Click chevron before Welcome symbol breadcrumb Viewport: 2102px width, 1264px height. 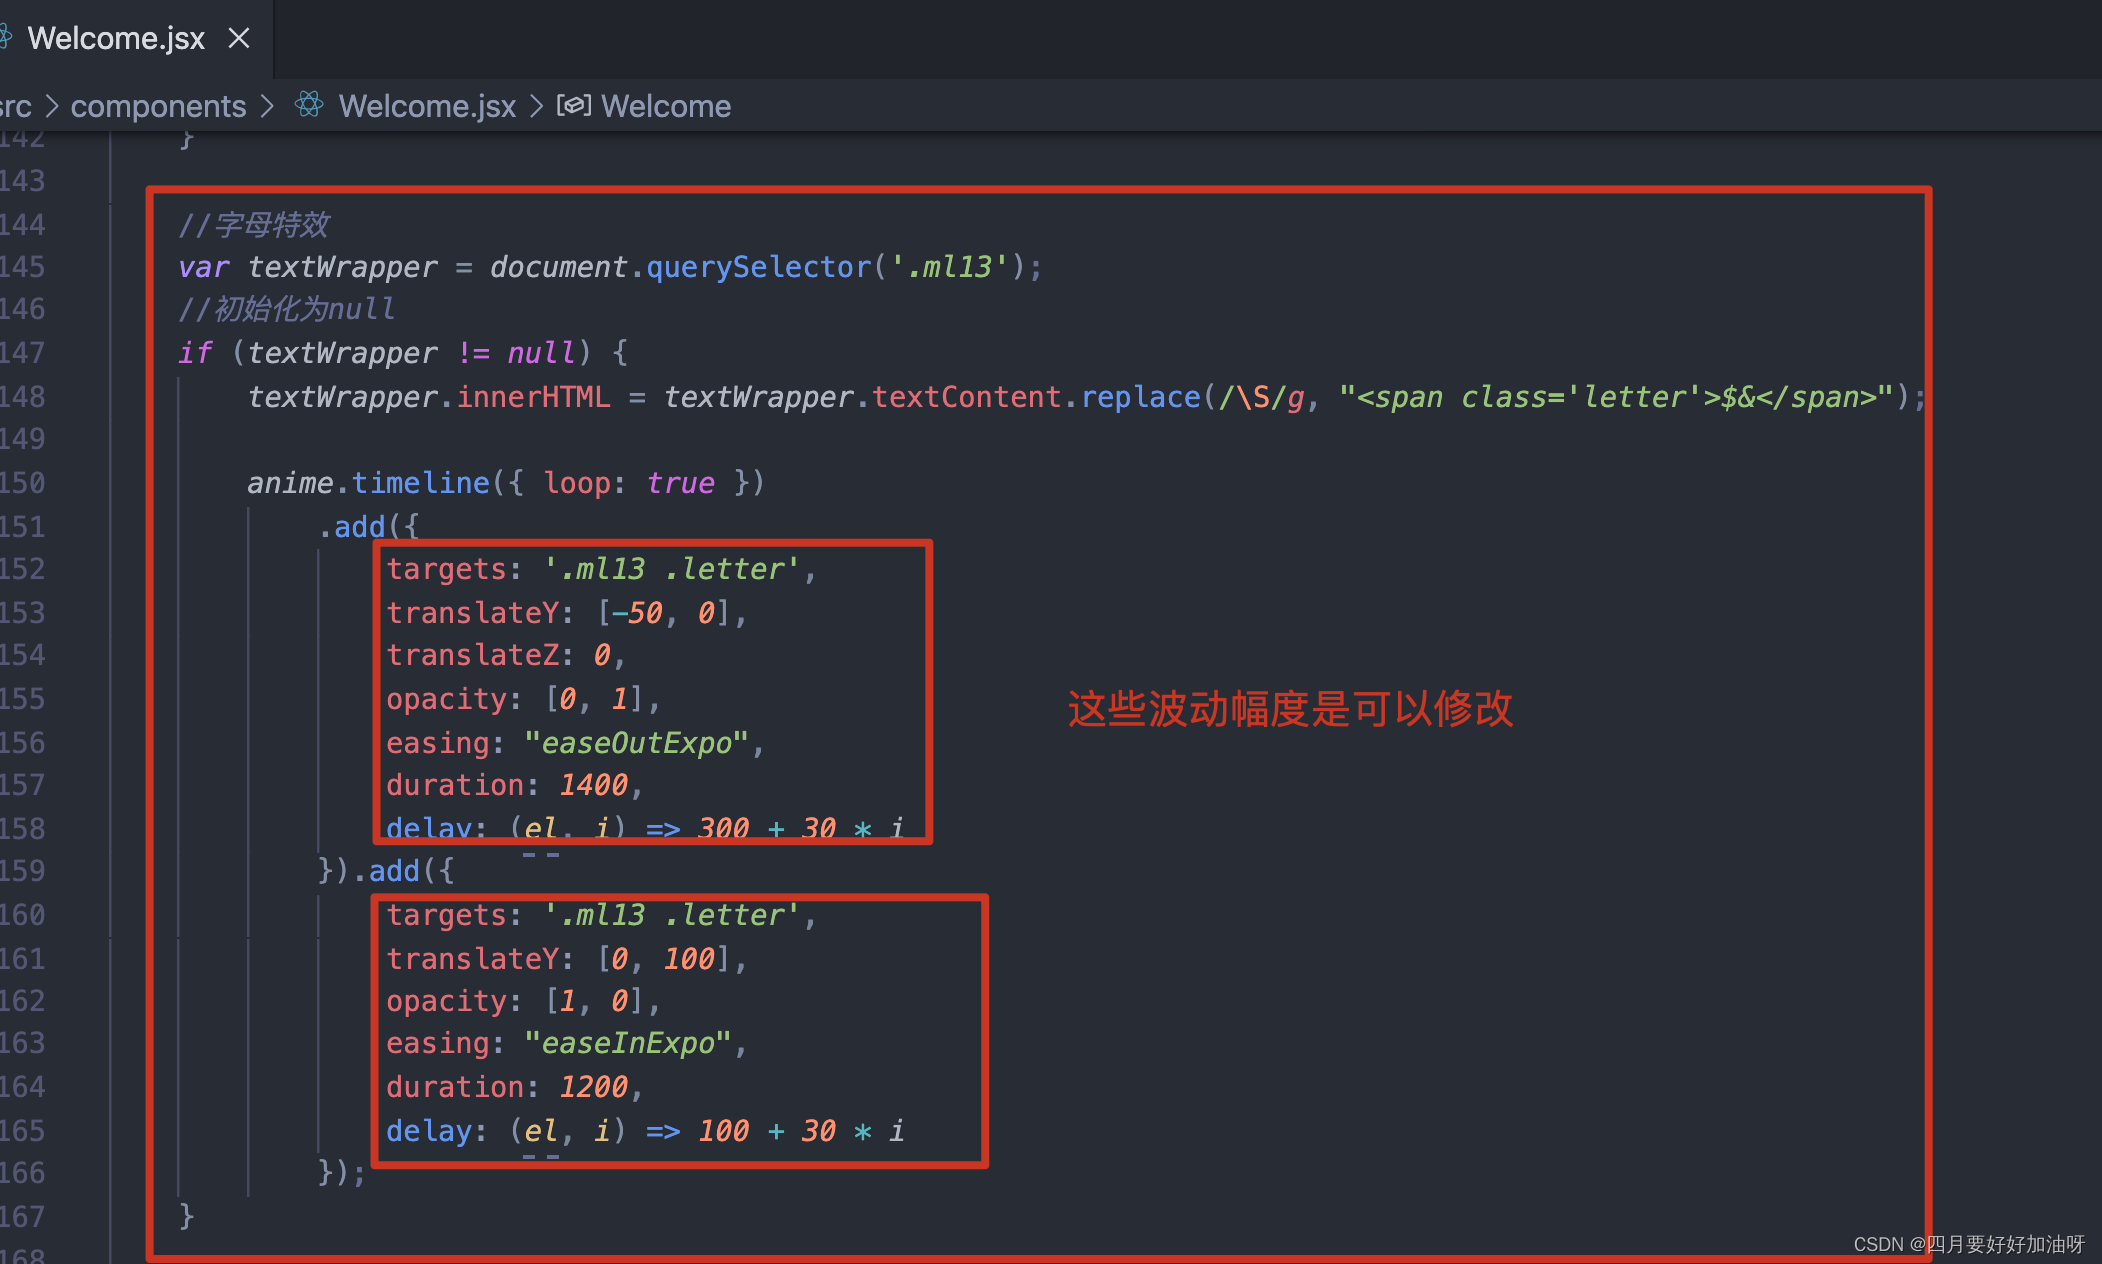pos(537,106)
